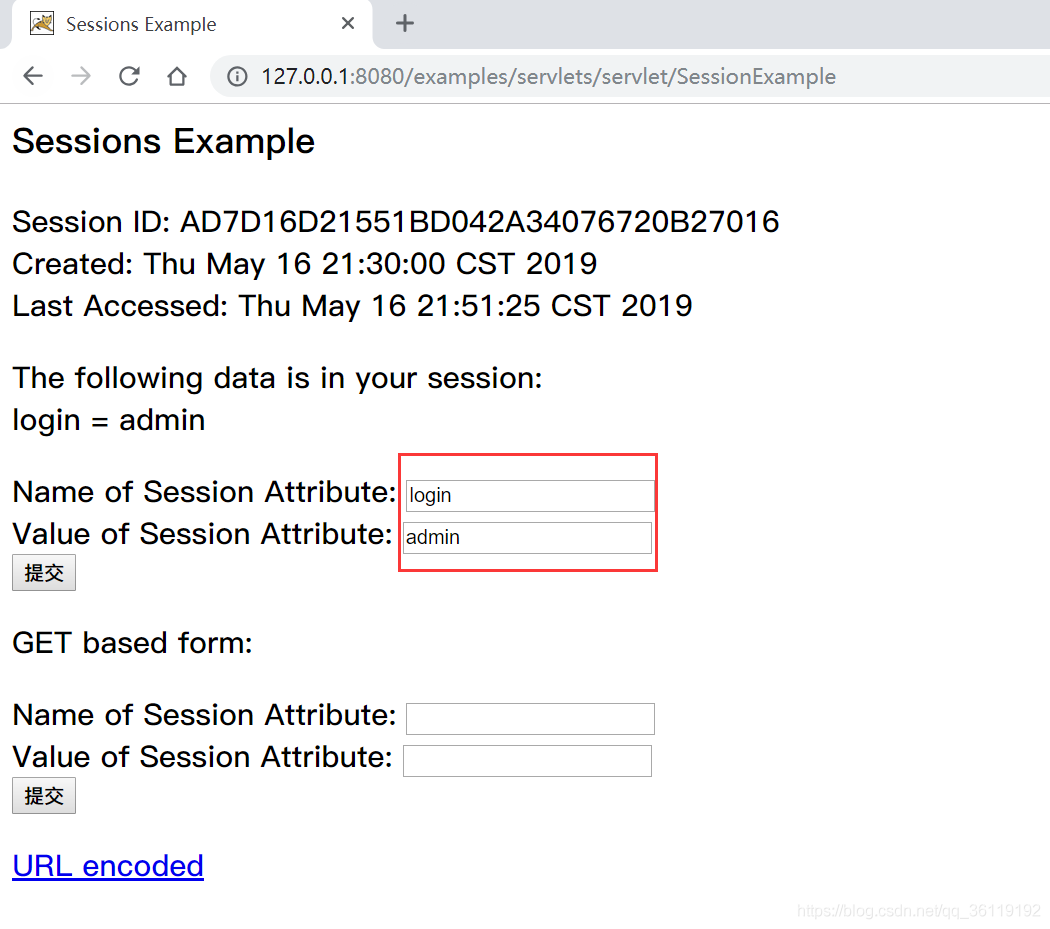Close the Sessions Example tab
1050x929 pixels.
point(347,22)
